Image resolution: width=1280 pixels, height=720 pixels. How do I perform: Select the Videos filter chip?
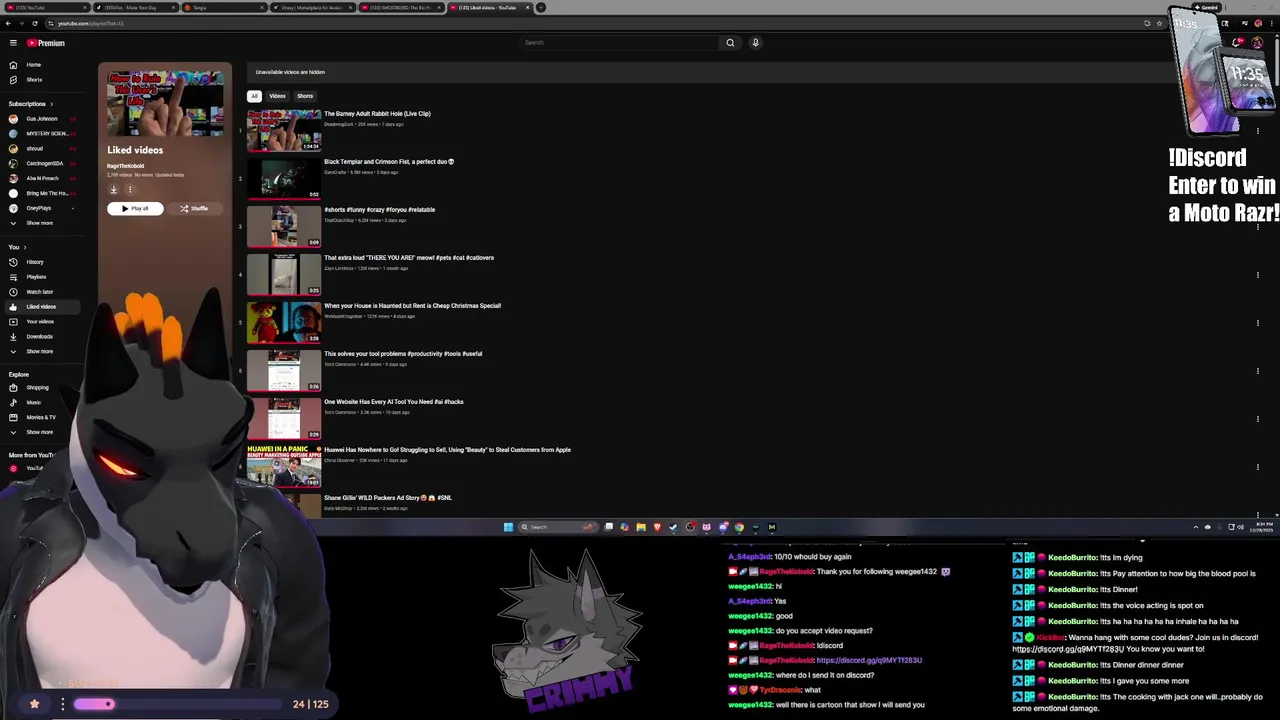(x=277, y=96)
